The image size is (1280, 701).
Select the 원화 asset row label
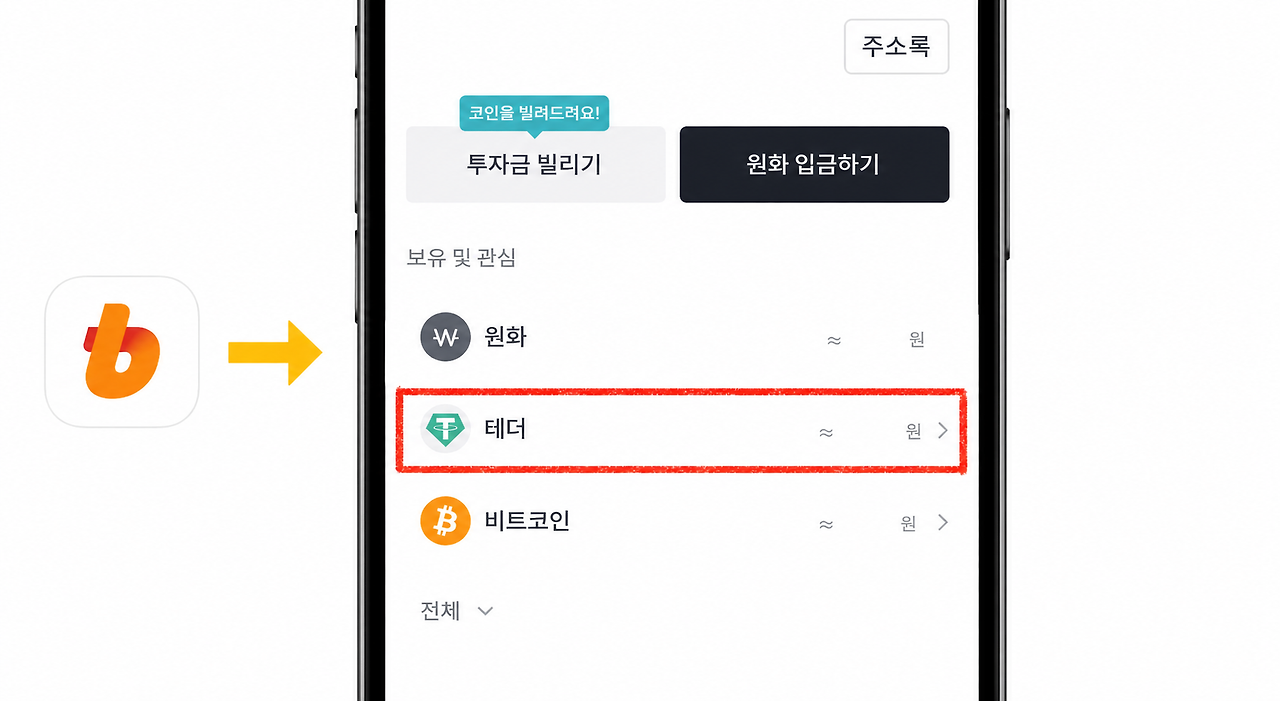tap(505, 337)
